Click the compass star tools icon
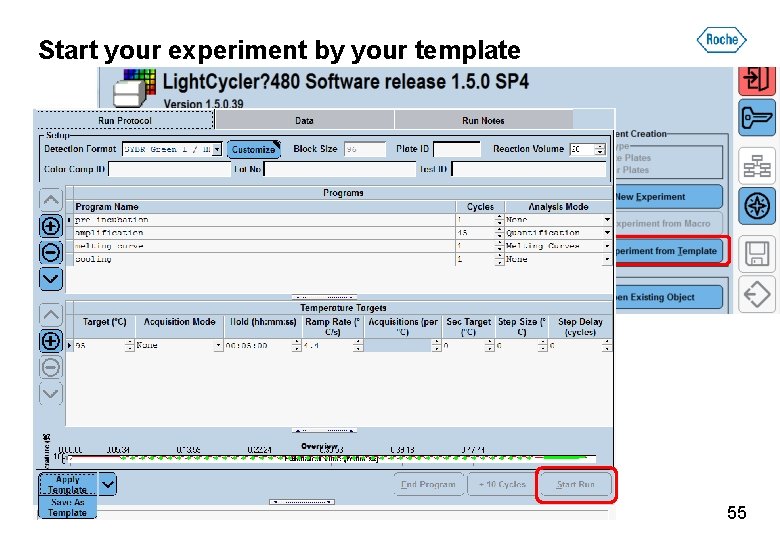This screenshot has width=780, height=540. click(x=757, y=205)
